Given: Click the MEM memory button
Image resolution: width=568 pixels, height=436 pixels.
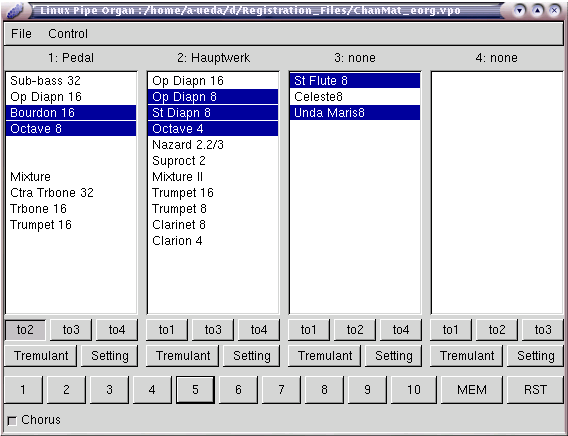Looking at the screenshot, I should tap(472, 390).
